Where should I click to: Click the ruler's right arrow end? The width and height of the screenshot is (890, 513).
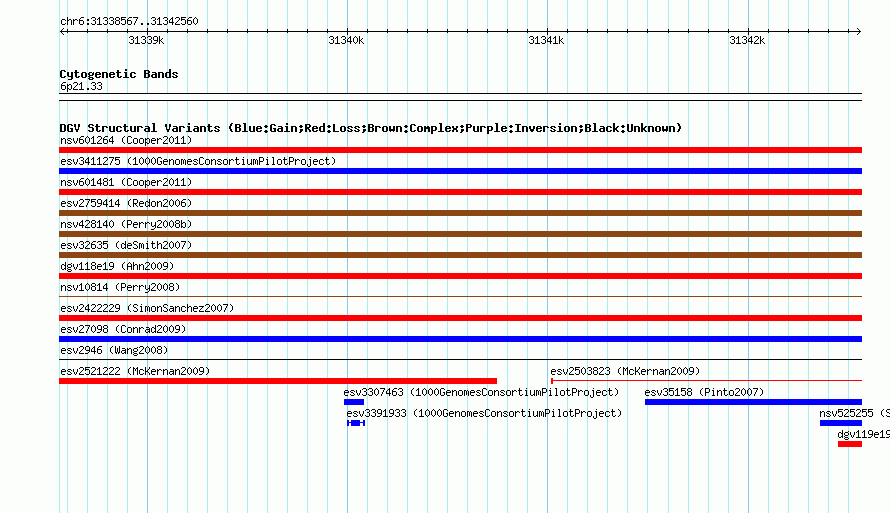(858, 31)
